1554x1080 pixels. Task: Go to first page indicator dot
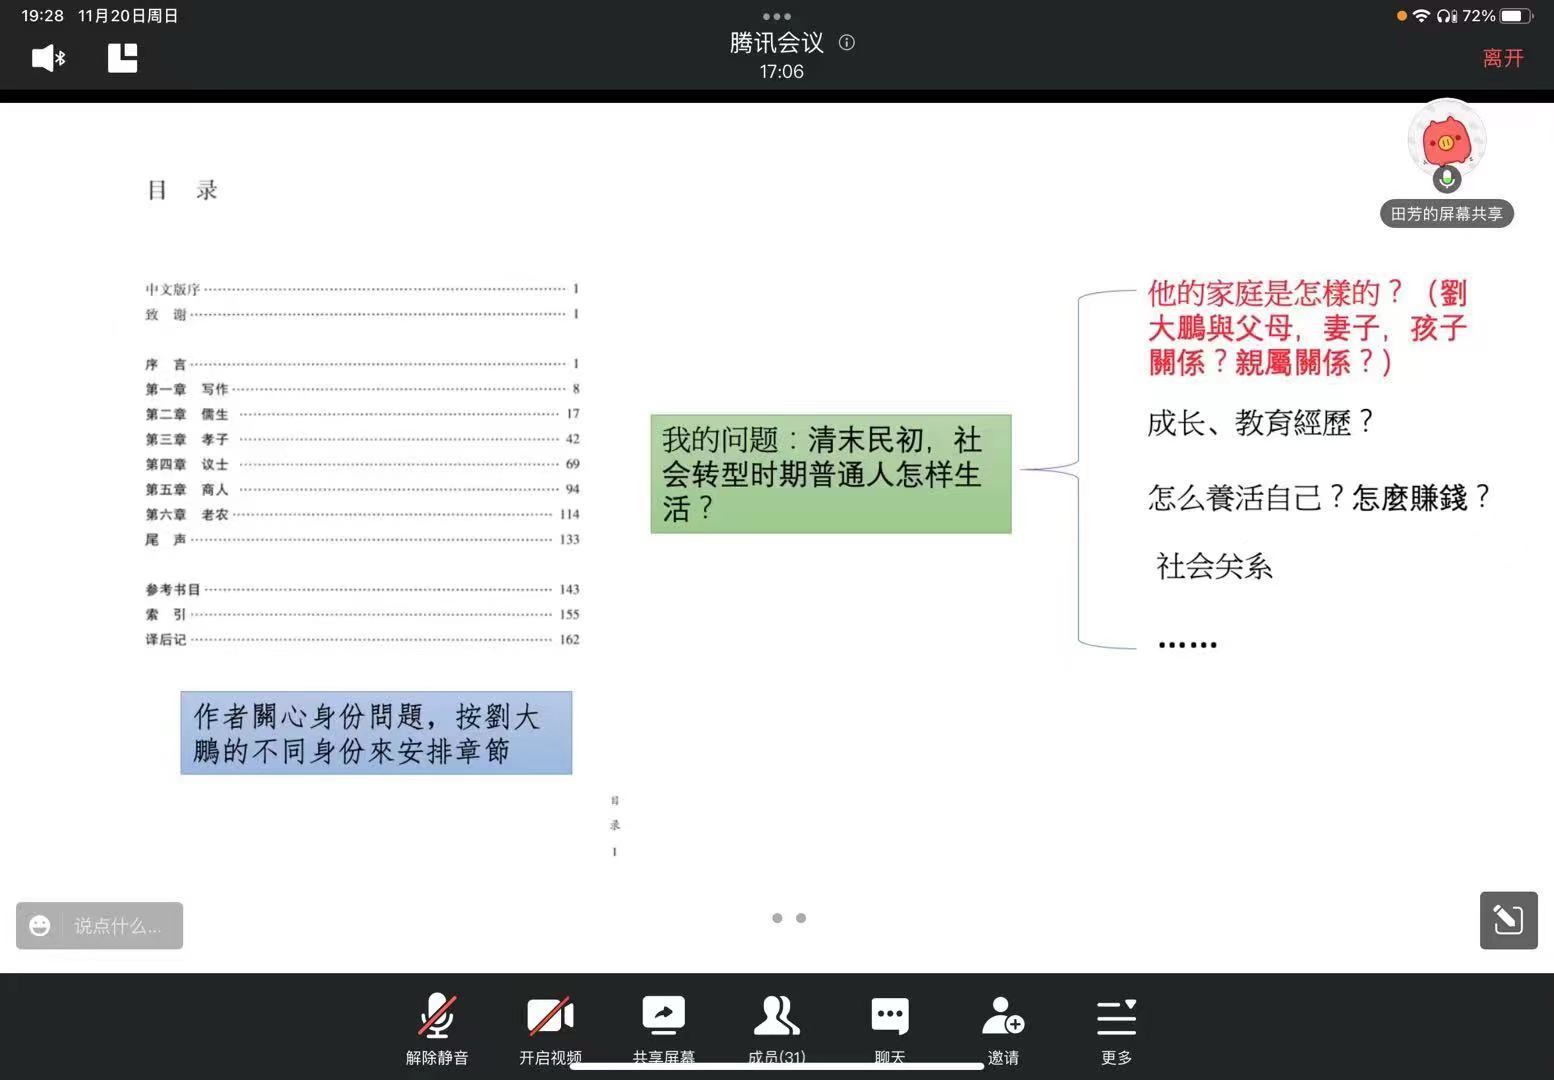pyautogui.click(x=777, y=918)
